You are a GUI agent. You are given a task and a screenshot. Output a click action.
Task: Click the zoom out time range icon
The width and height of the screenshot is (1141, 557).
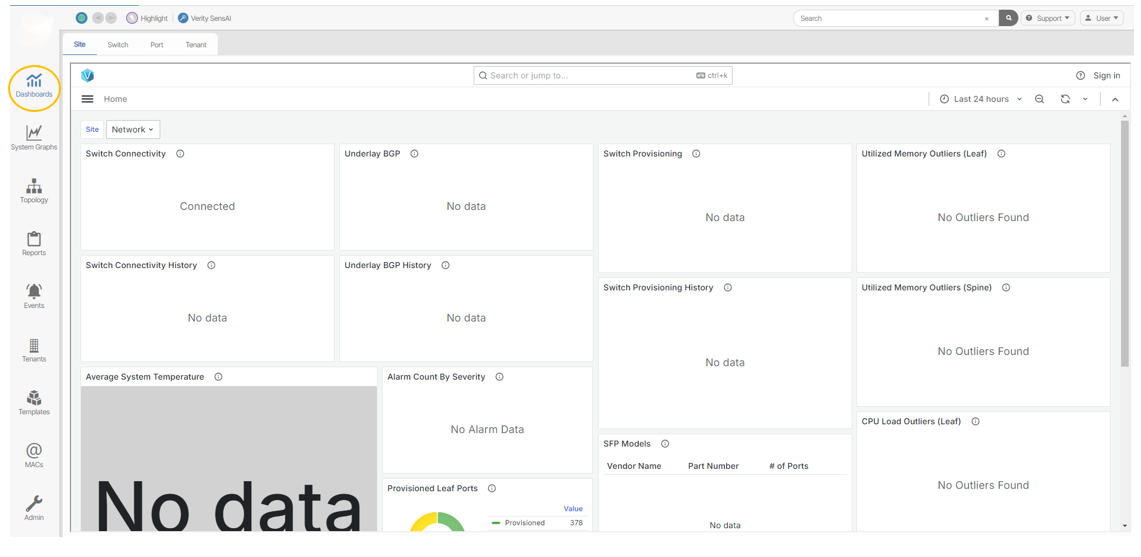click(x=1040, y=99)
